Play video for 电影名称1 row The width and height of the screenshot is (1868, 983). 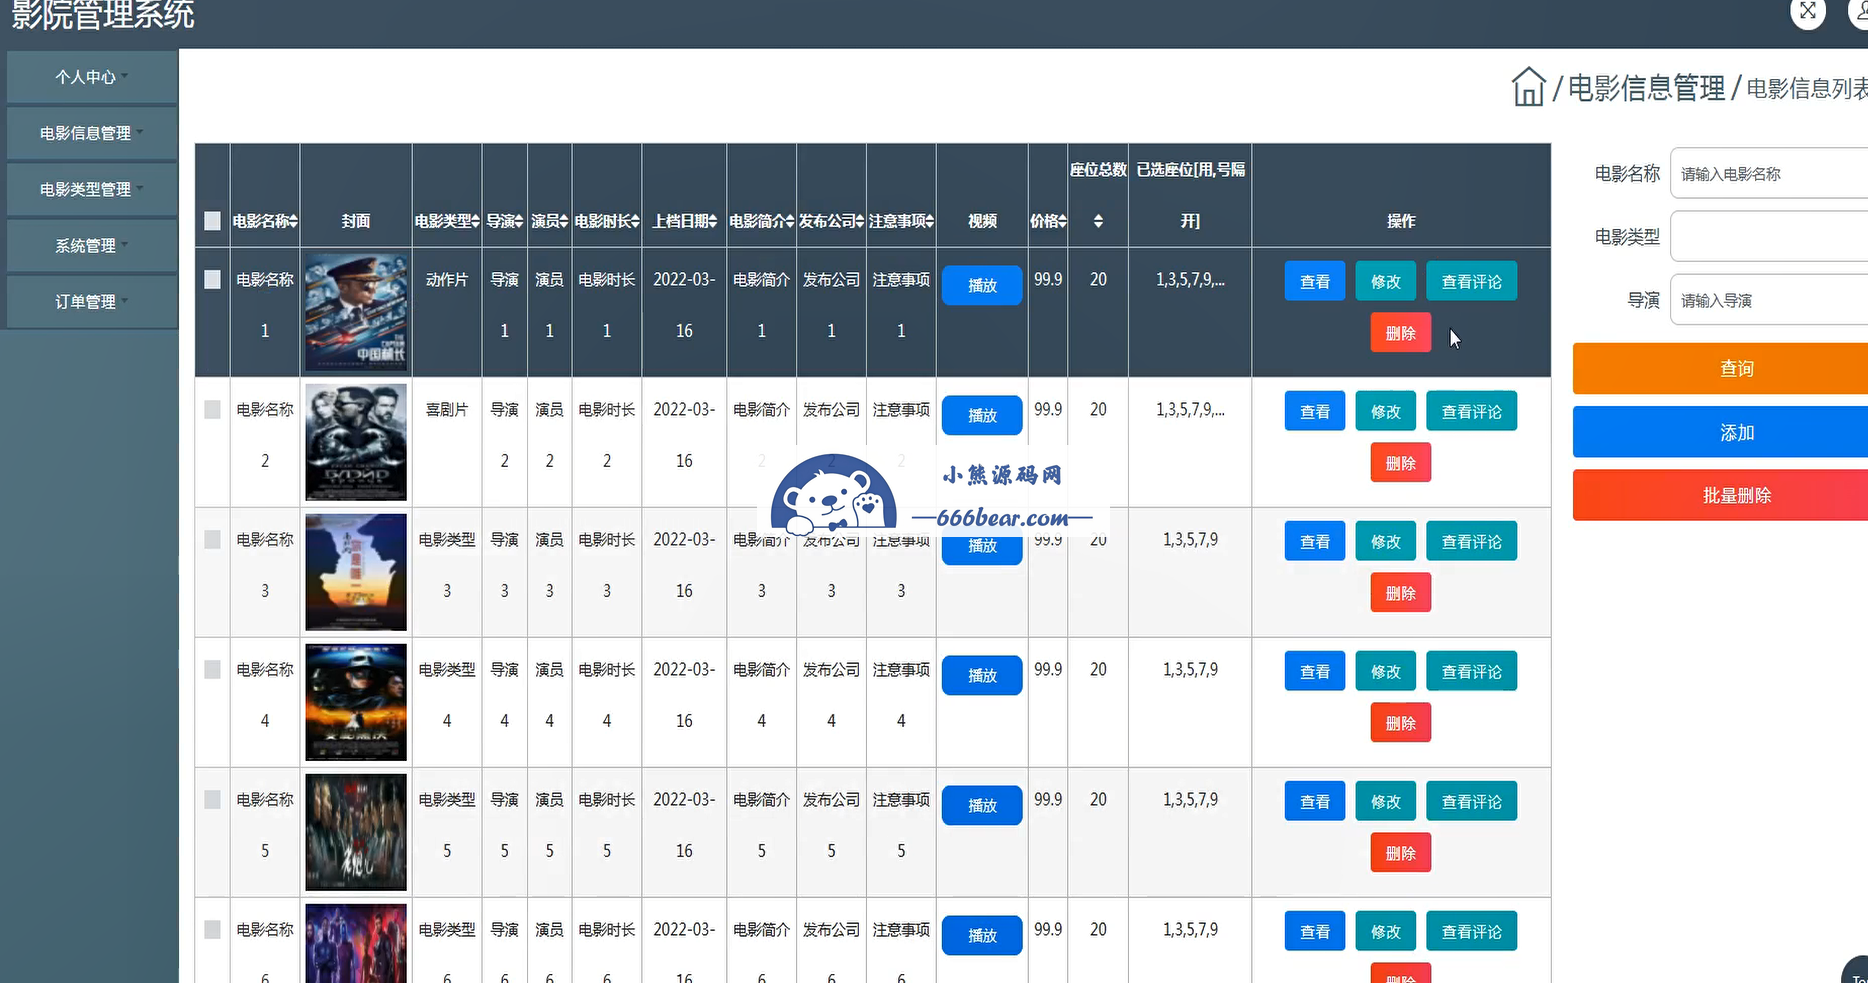click(982, 285)
